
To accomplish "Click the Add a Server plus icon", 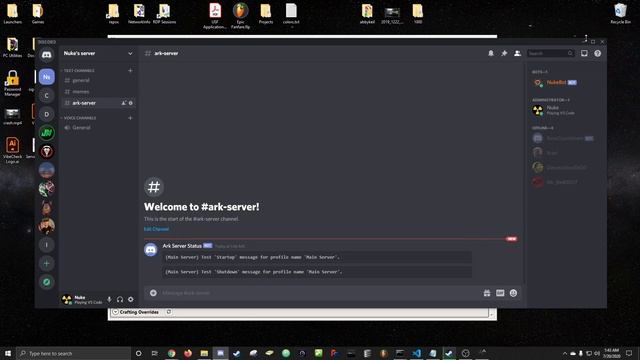I will pos(47,264).
